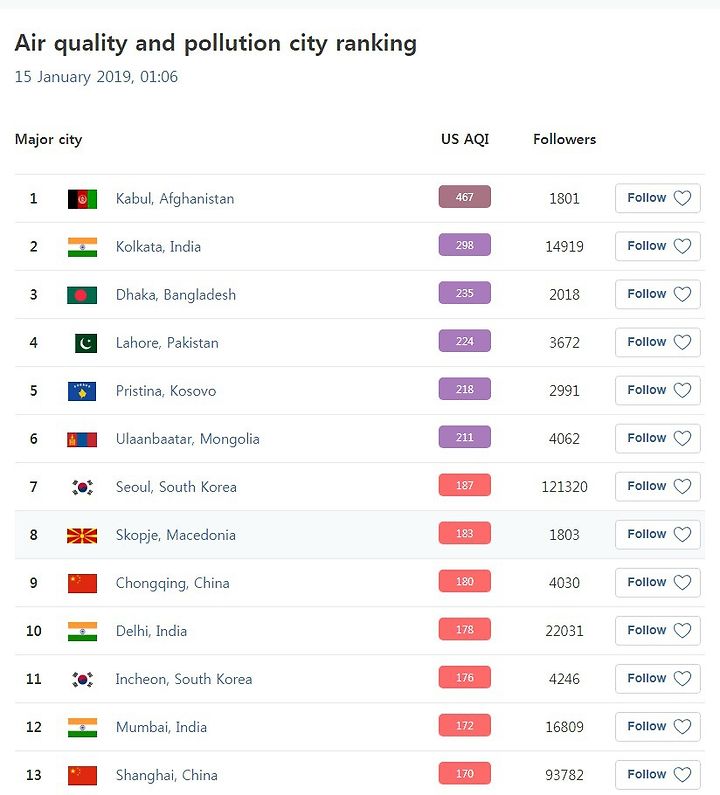
Task: Follow Delhi, India
Action: [x=658, y=631]
